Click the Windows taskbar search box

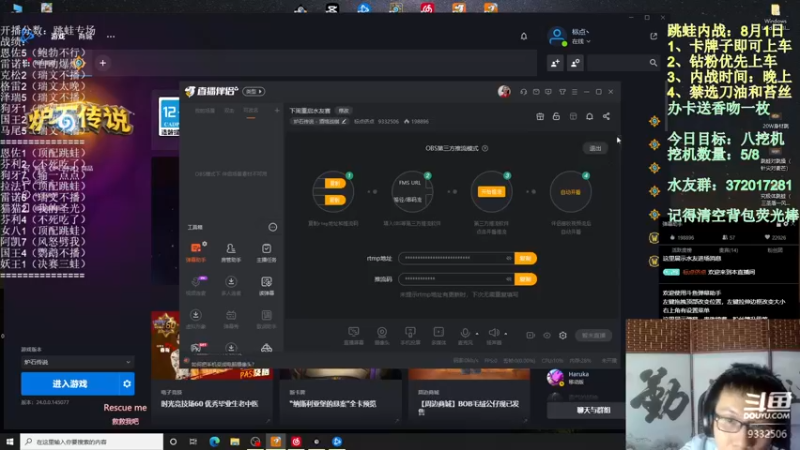click(92, 441)
